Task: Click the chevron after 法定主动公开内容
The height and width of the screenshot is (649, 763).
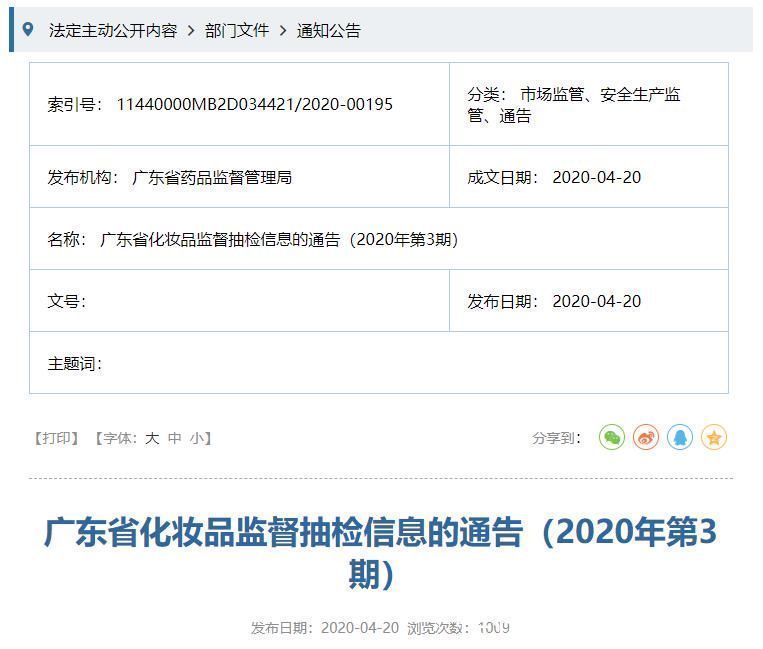Action: [191, 31]
